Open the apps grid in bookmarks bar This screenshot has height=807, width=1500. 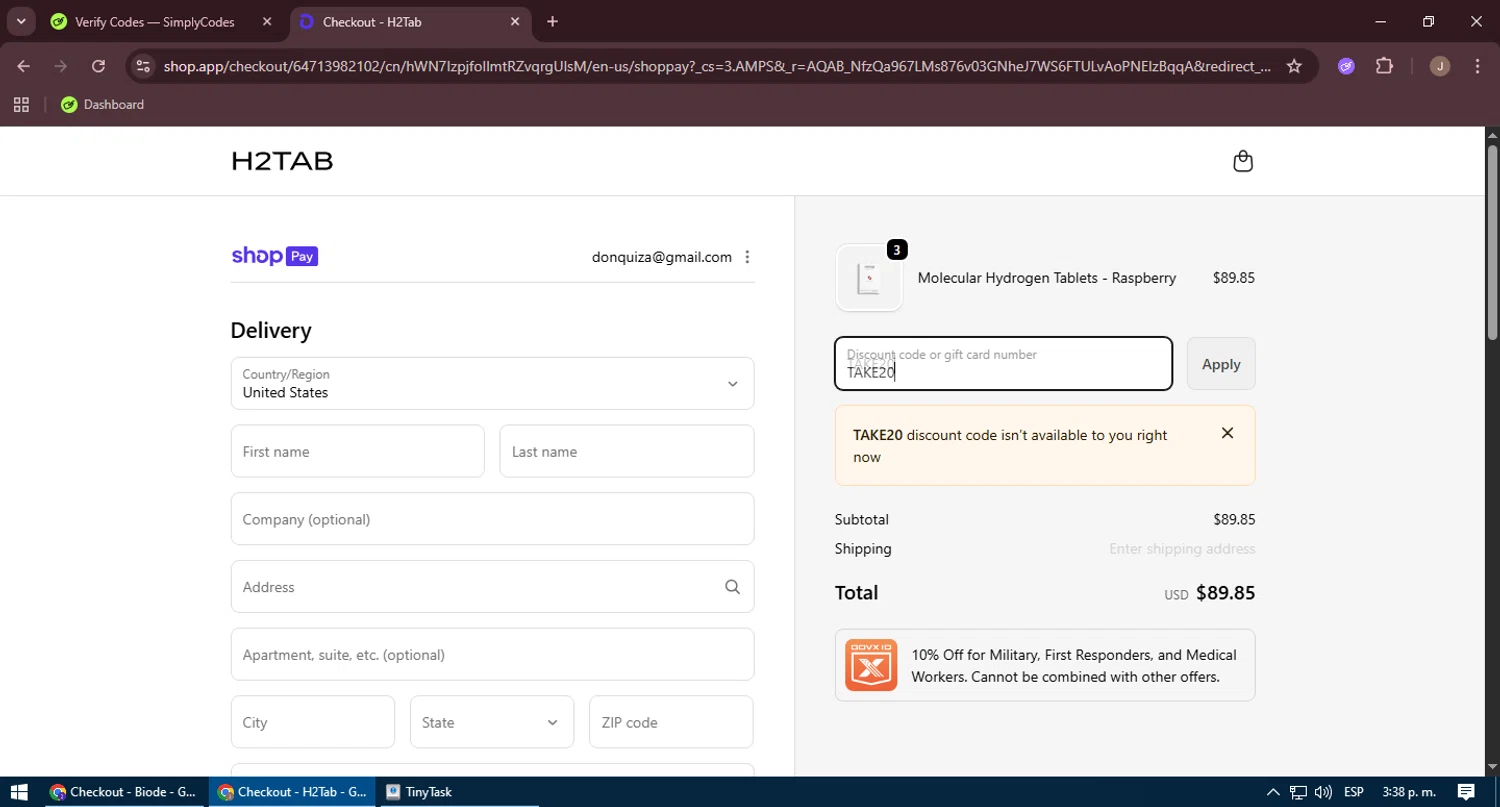21,104
